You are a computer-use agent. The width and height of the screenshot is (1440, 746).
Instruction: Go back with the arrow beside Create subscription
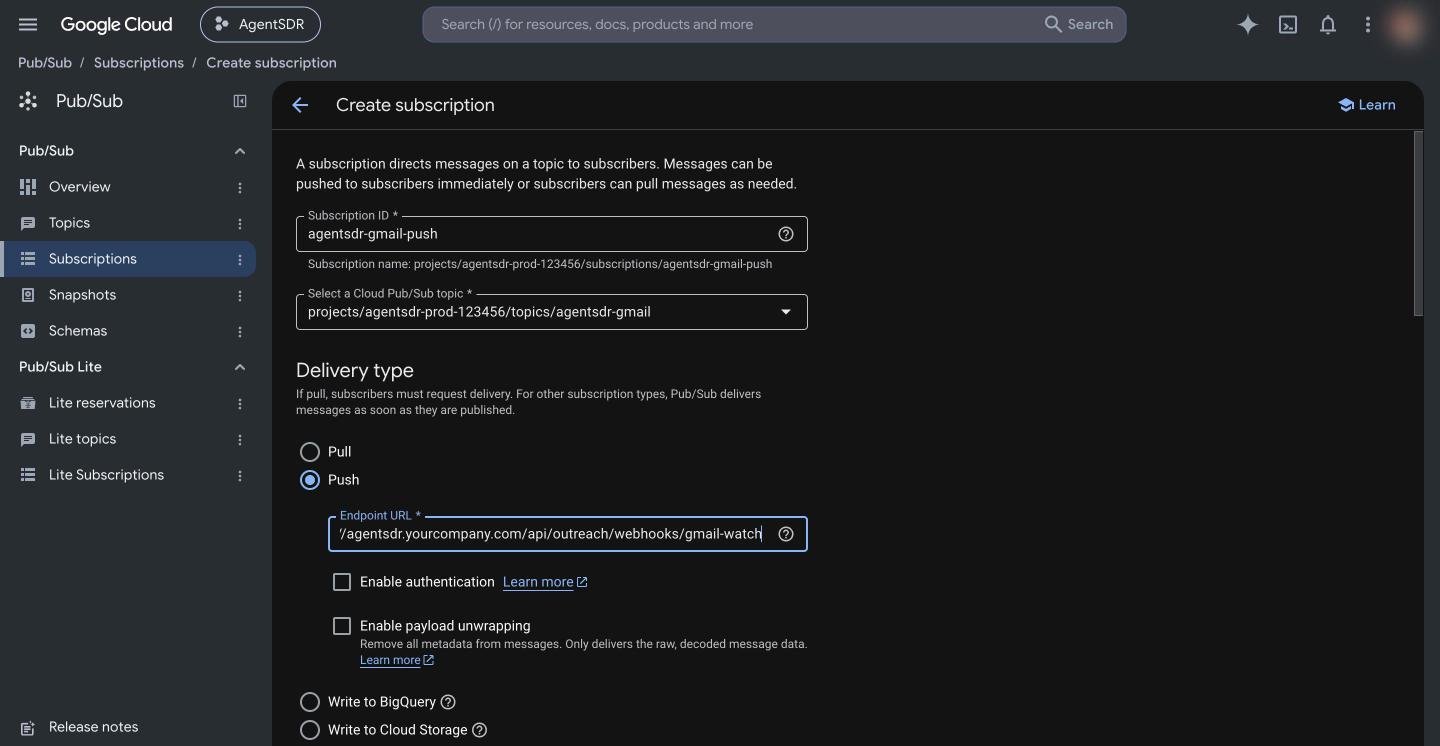300,105
